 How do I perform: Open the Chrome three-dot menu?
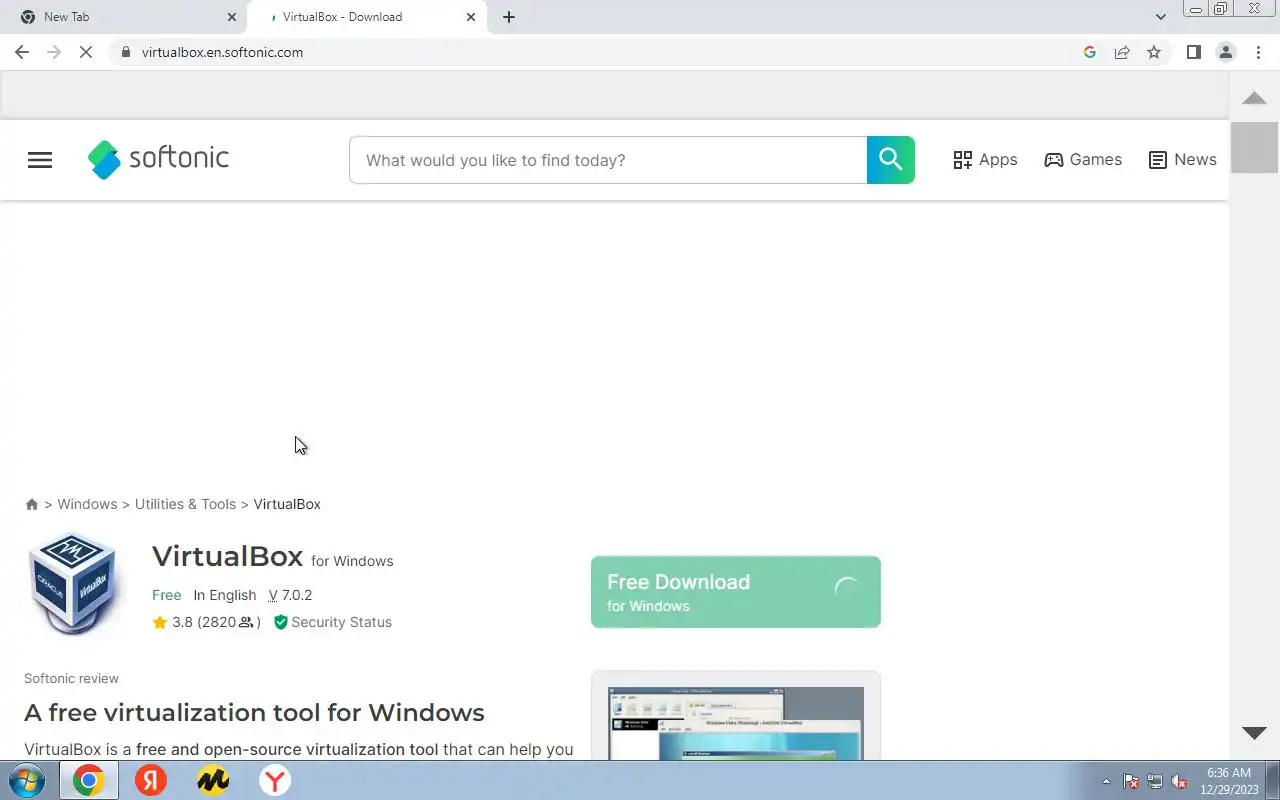pyautogui.click(x=1258, y=52)
